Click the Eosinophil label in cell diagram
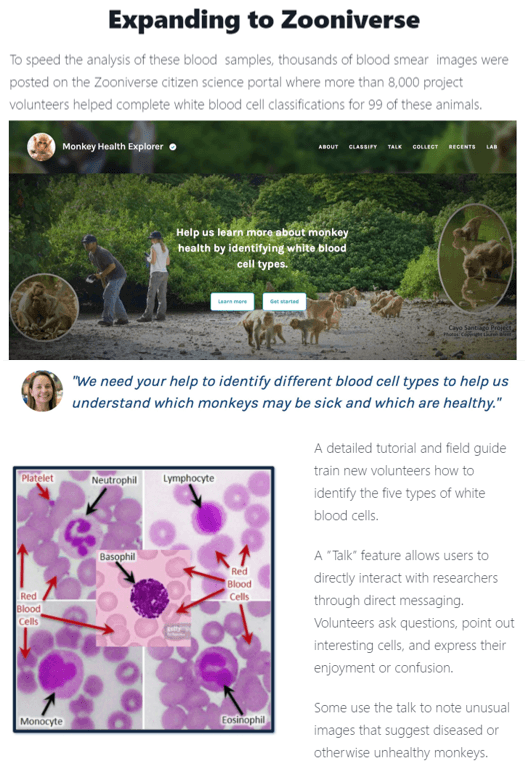This screenshot has height=771, width=530. pos(243,719)
